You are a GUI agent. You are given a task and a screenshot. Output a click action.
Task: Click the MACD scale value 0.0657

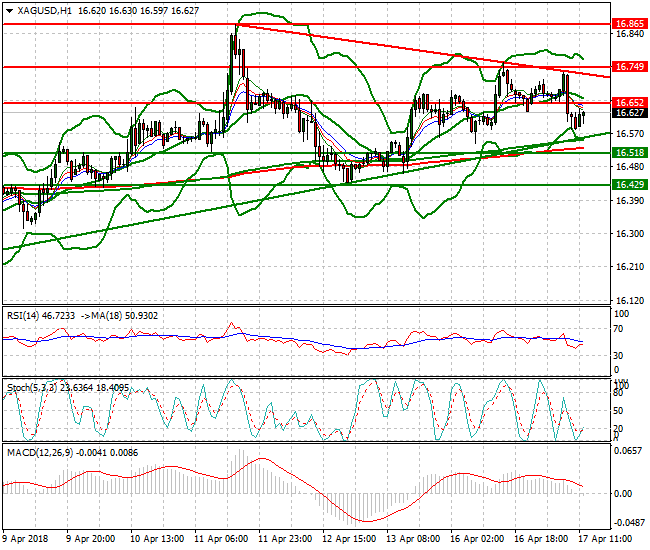click(x=630, y=451)
